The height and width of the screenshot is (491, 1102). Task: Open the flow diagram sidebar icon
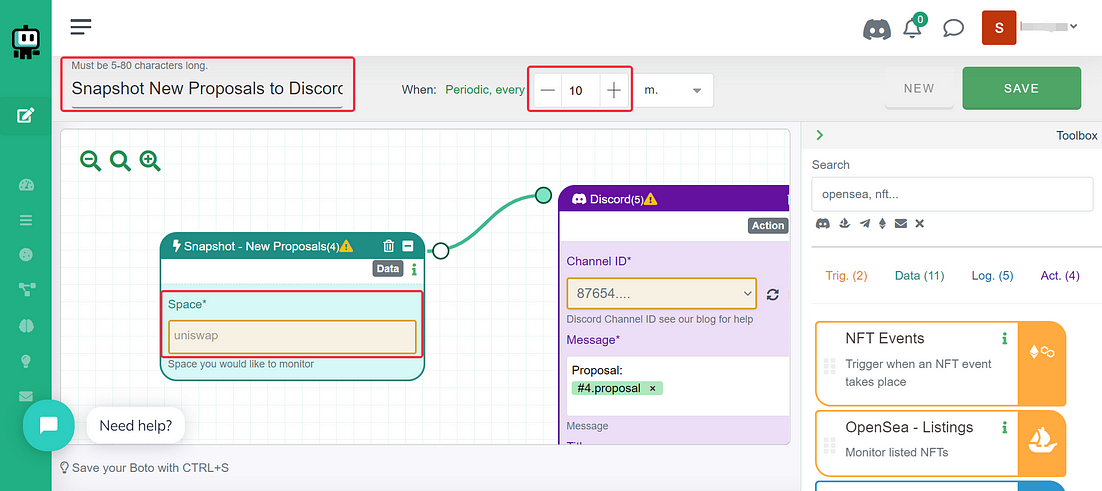pyautogui.click(x=26, y=289)
